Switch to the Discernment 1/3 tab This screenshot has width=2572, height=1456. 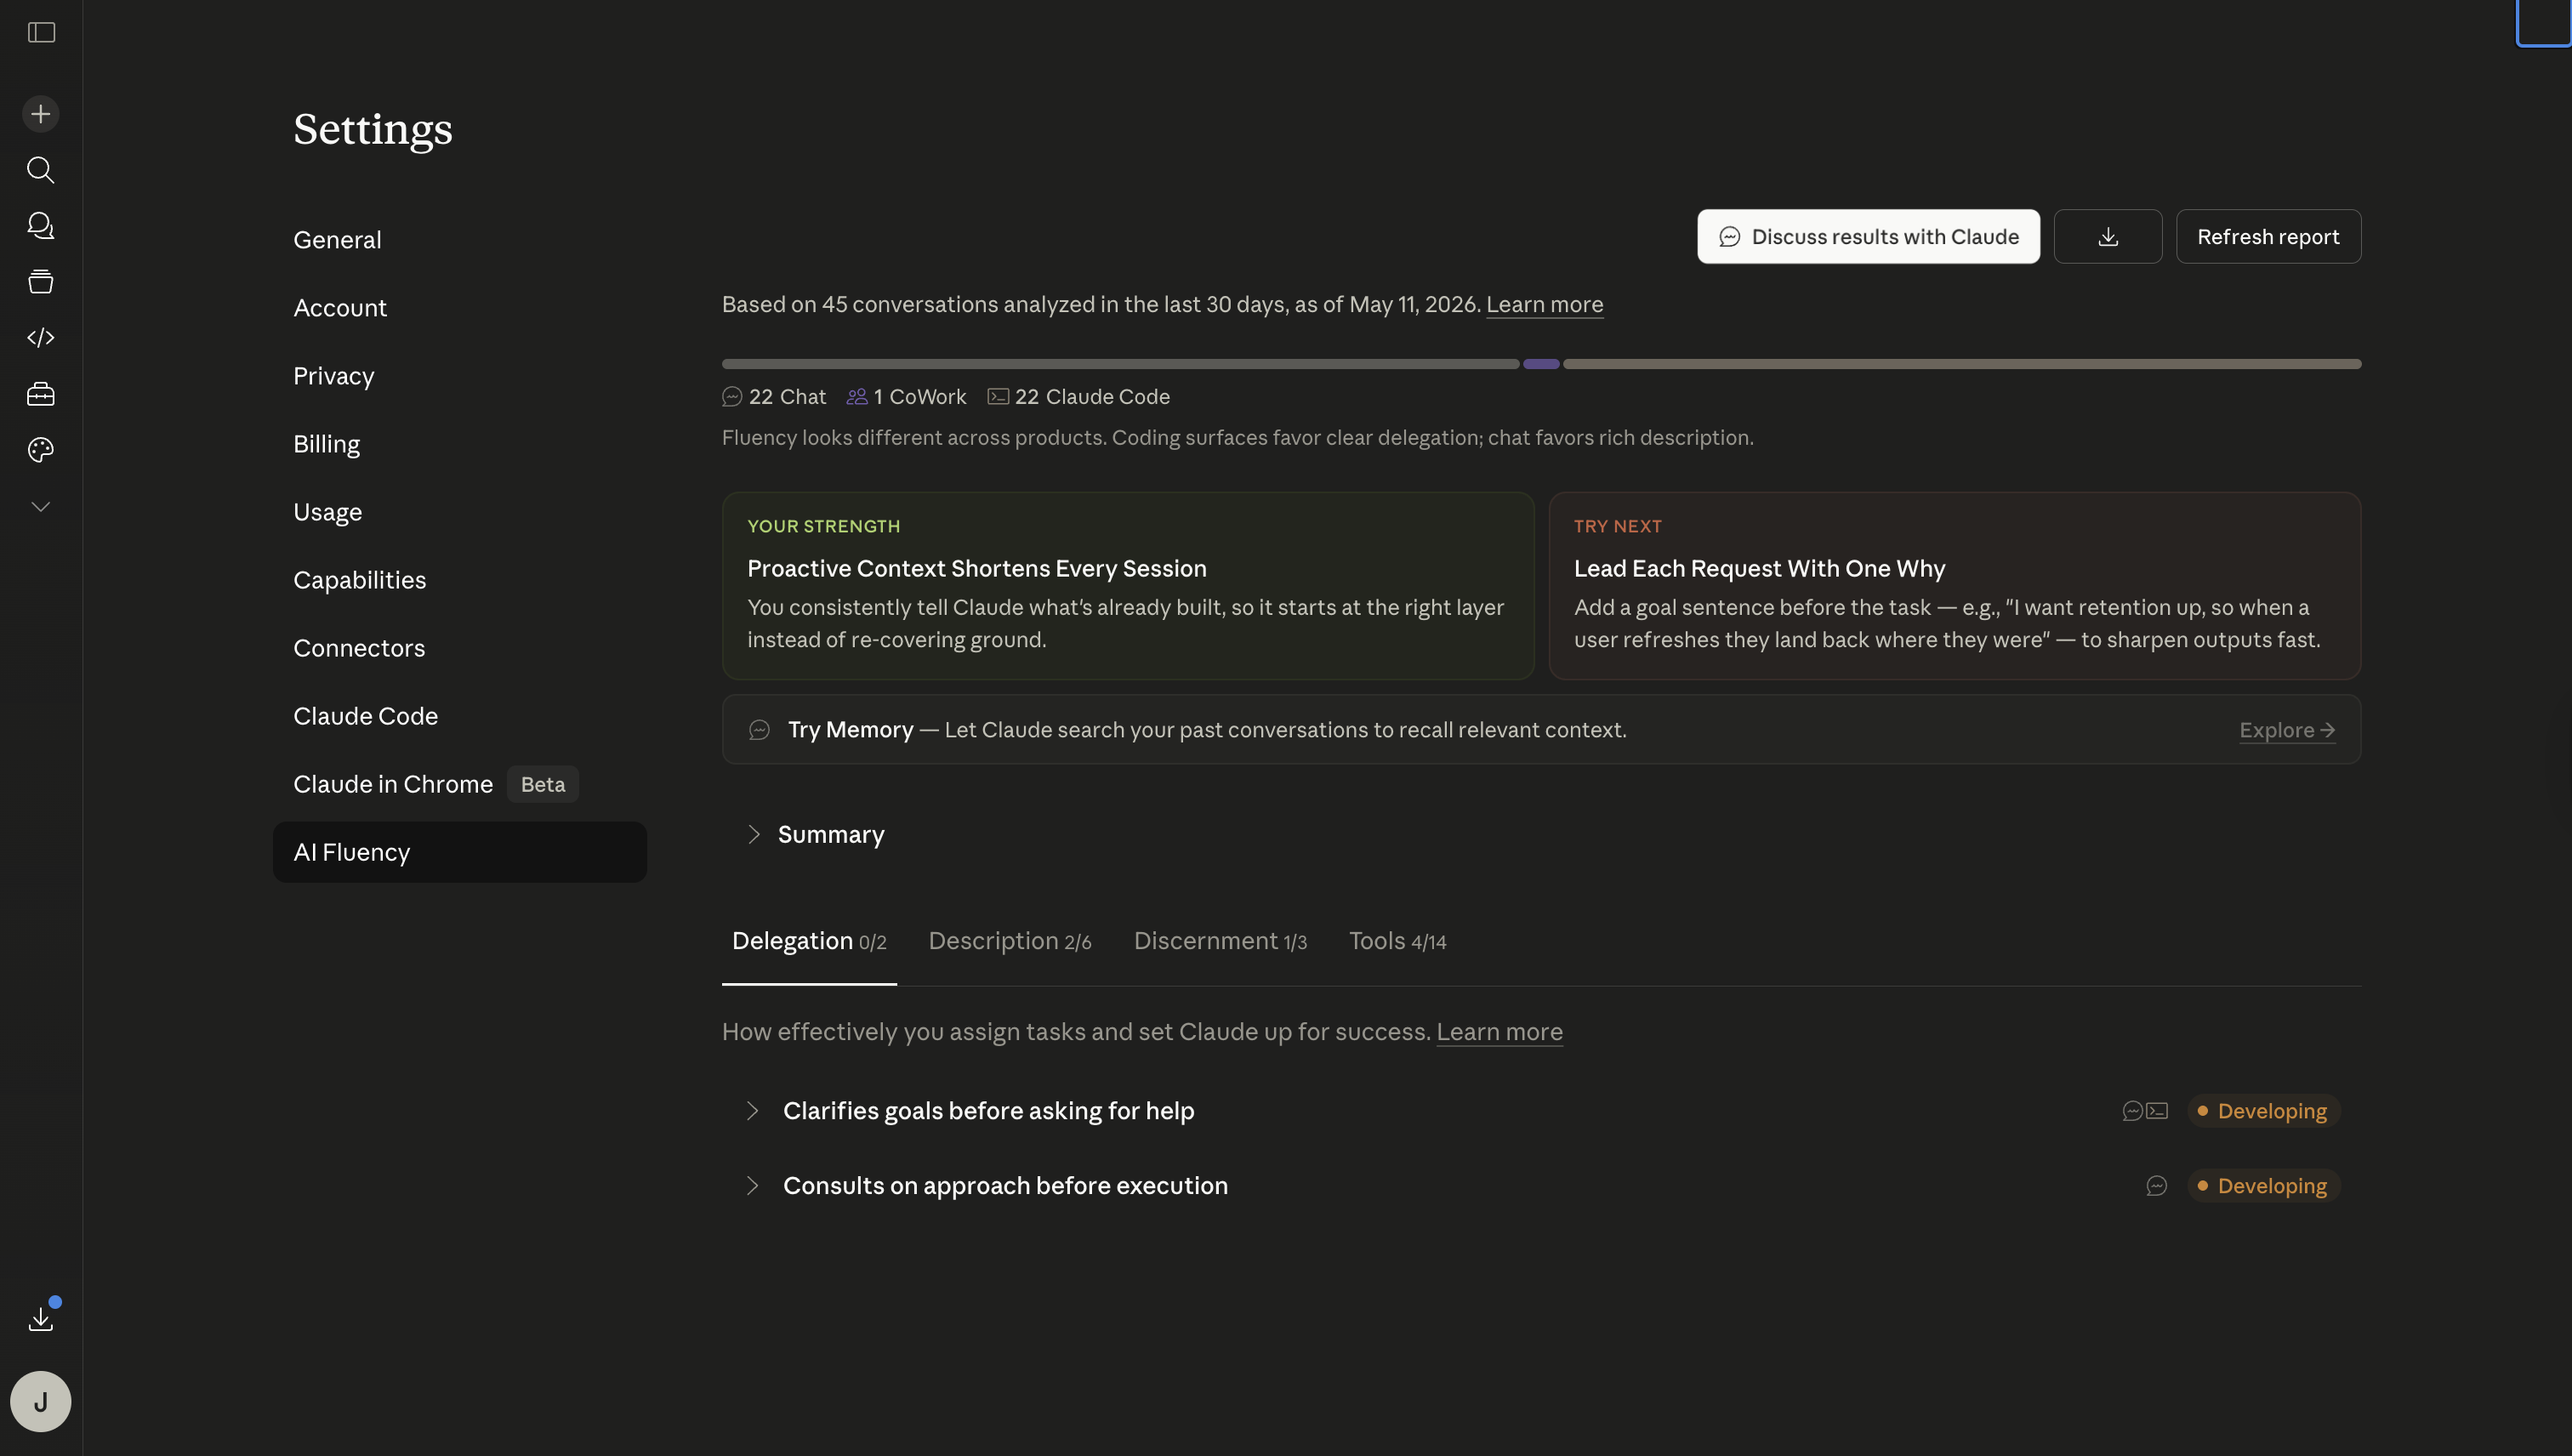[x=1220, y=942]
